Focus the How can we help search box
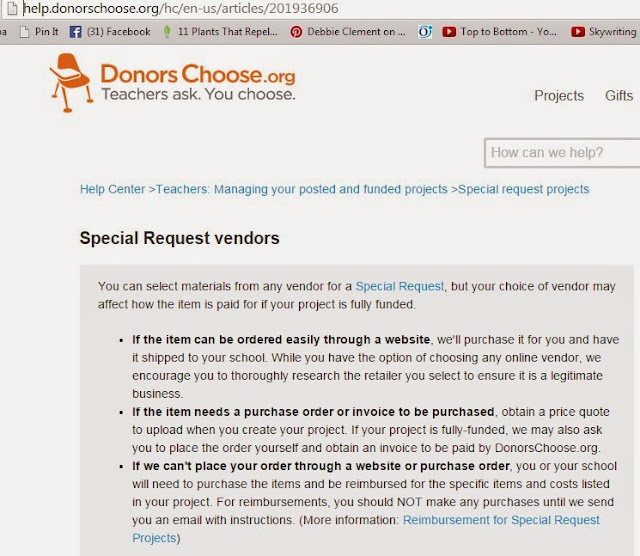Screen dimensions: 640x556 coord(562,153)
